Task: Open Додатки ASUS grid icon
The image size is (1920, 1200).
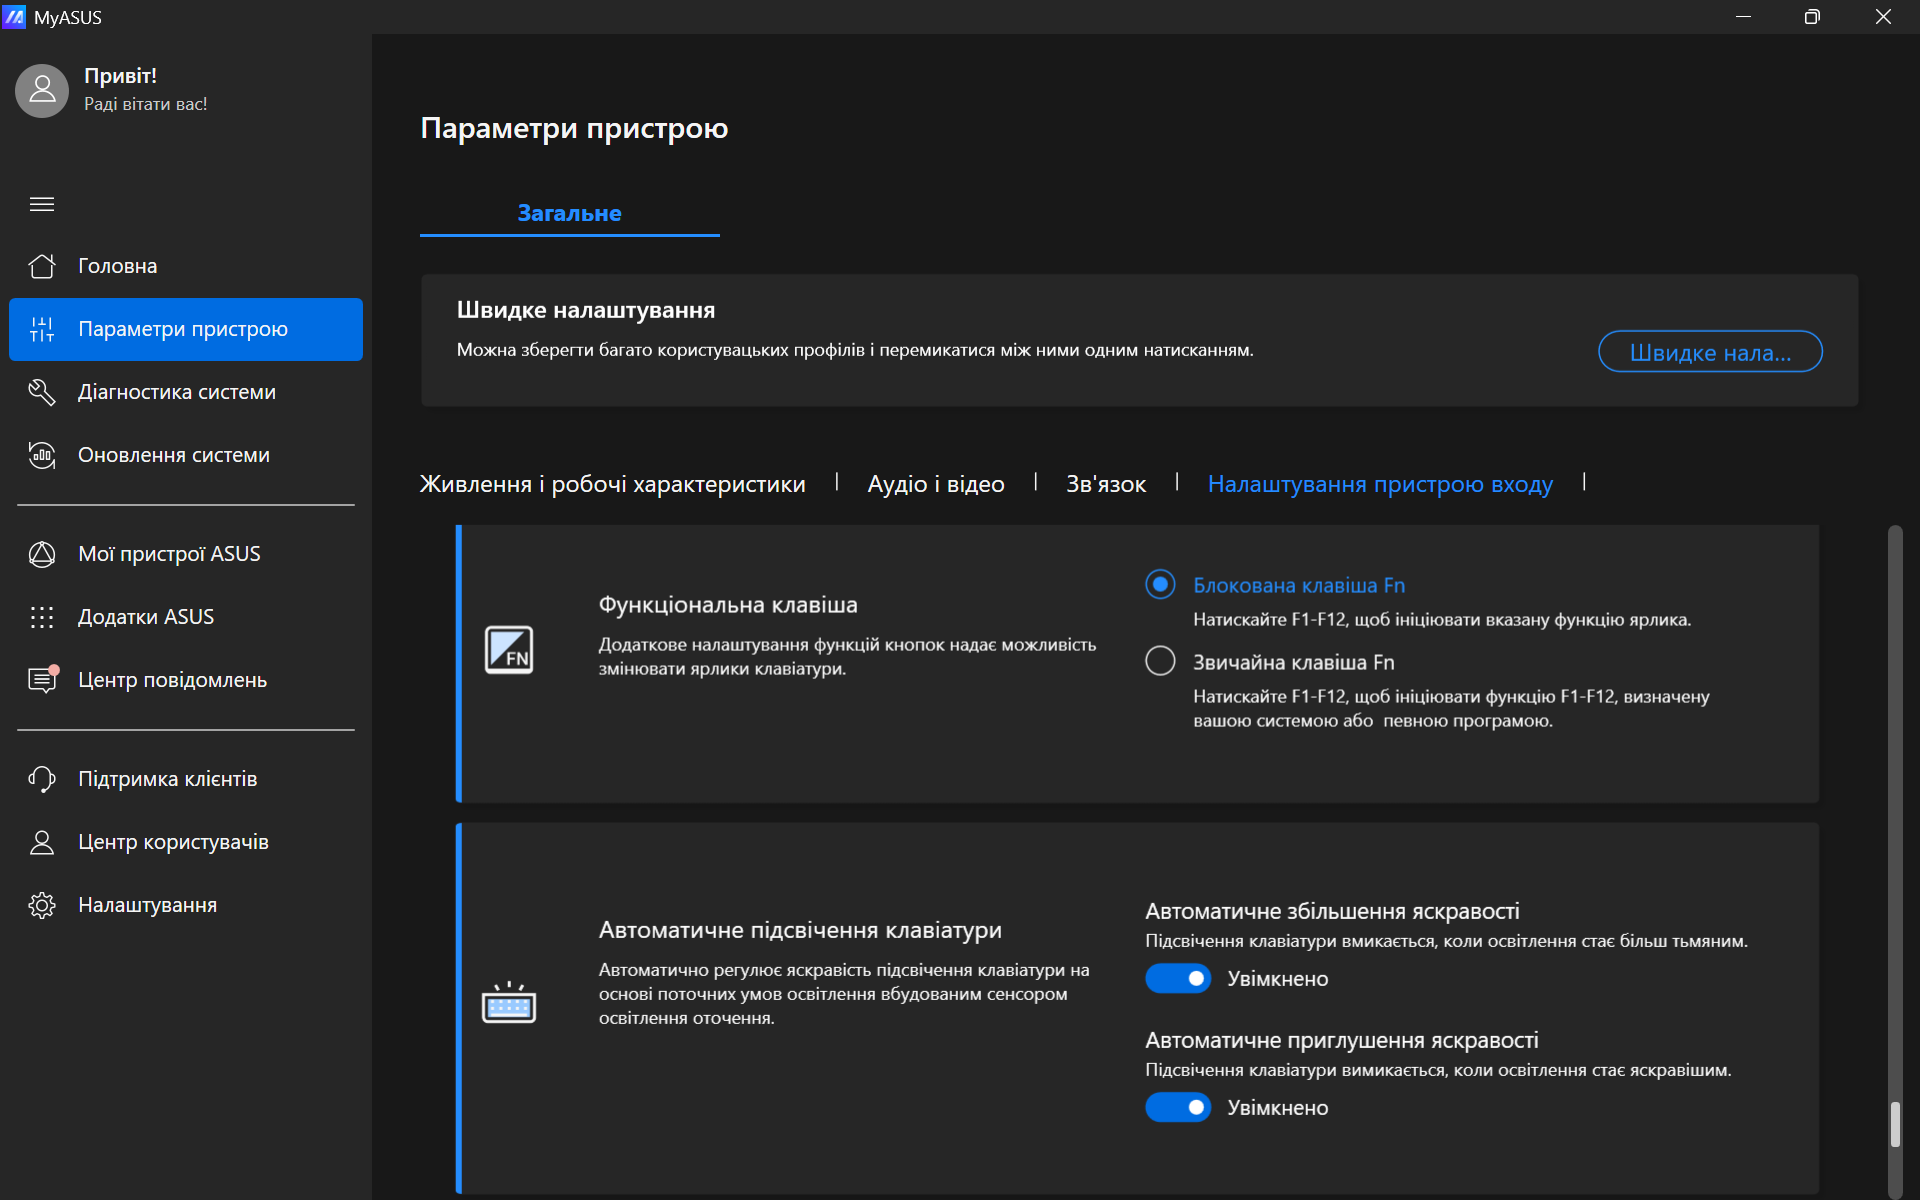Action: [x=42, y=617]
